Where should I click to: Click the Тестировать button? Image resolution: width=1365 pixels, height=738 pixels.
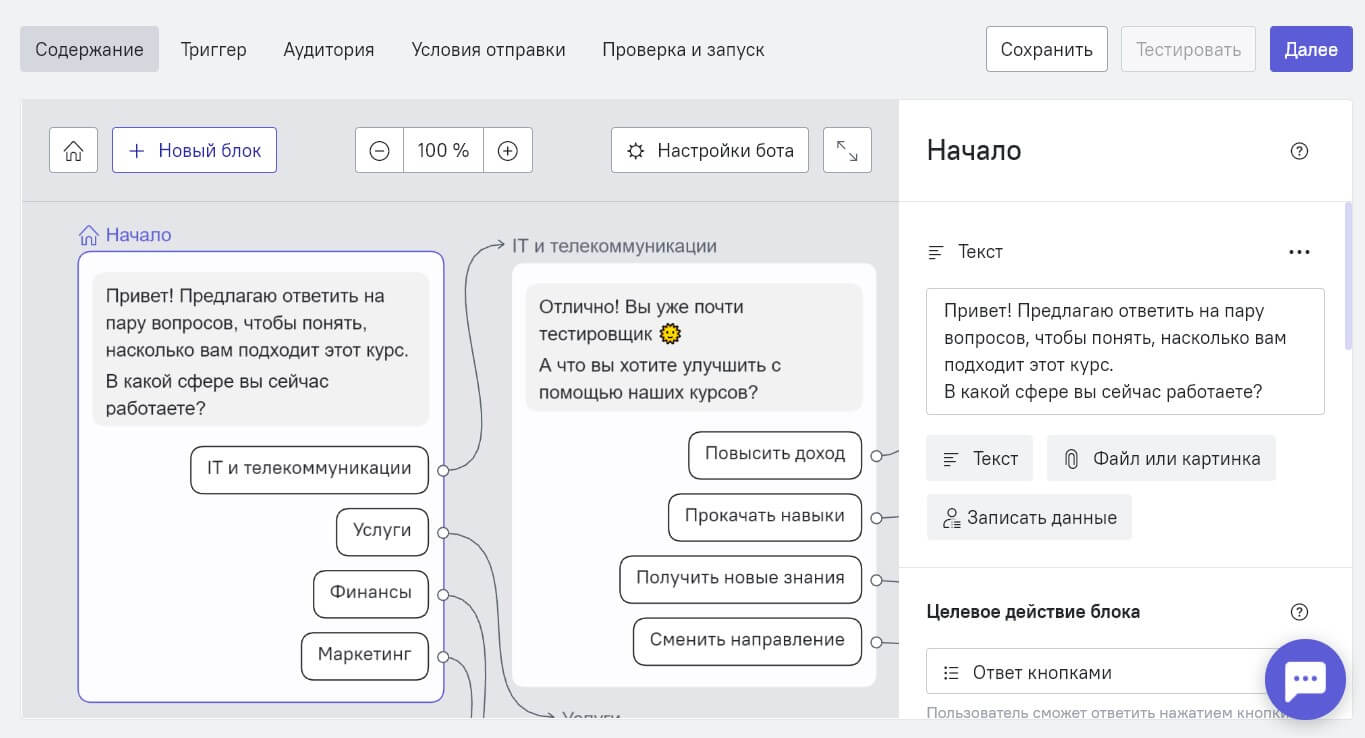pos(1188,49)
